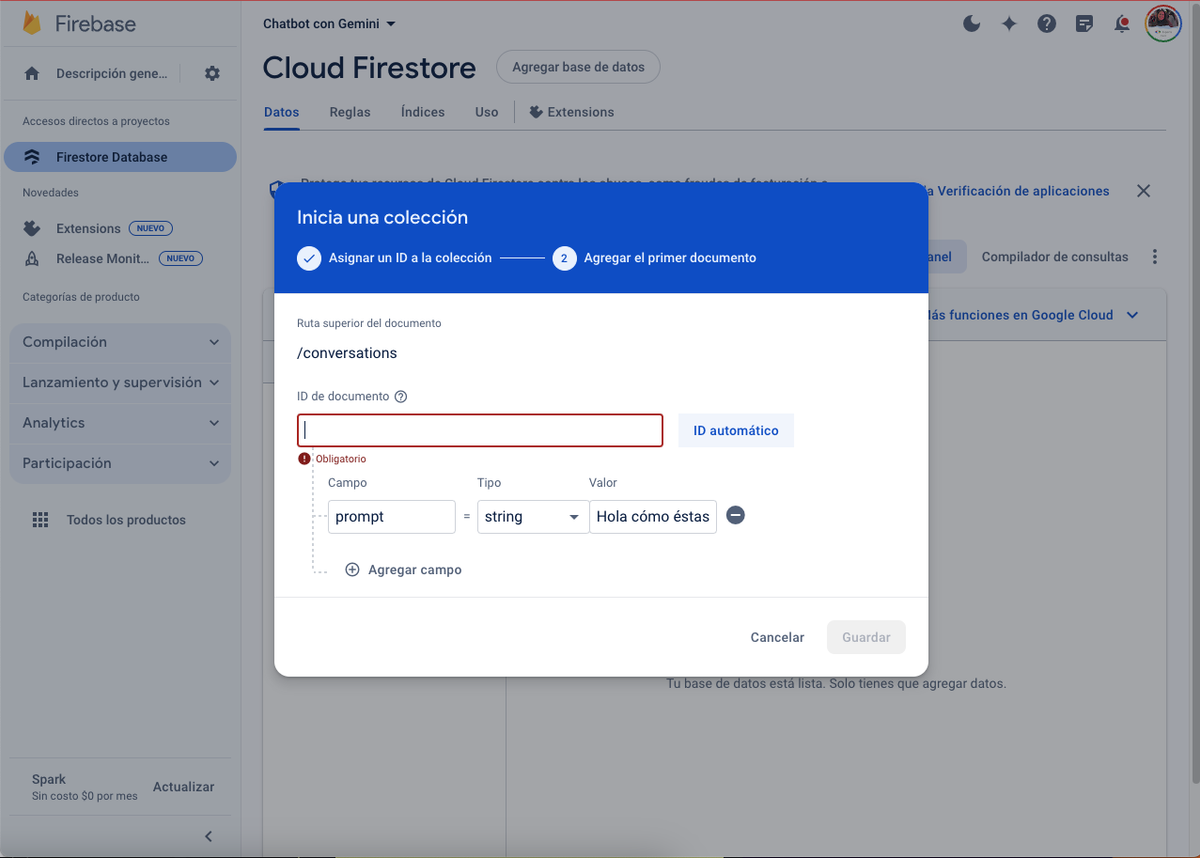Click the /conversations path text
The image size is (1200, 858).
click(347, 353)
